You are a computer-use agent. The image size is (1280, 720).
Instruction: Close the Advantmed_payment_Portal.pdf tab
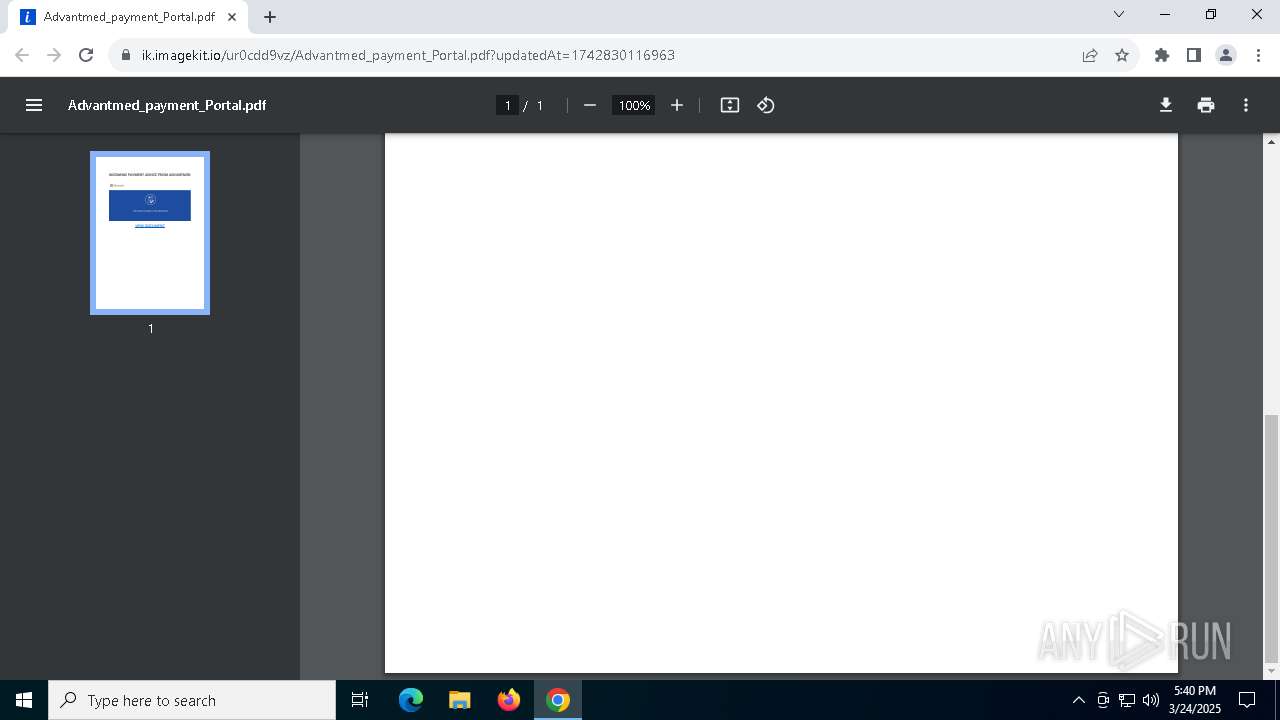[232, 17]
